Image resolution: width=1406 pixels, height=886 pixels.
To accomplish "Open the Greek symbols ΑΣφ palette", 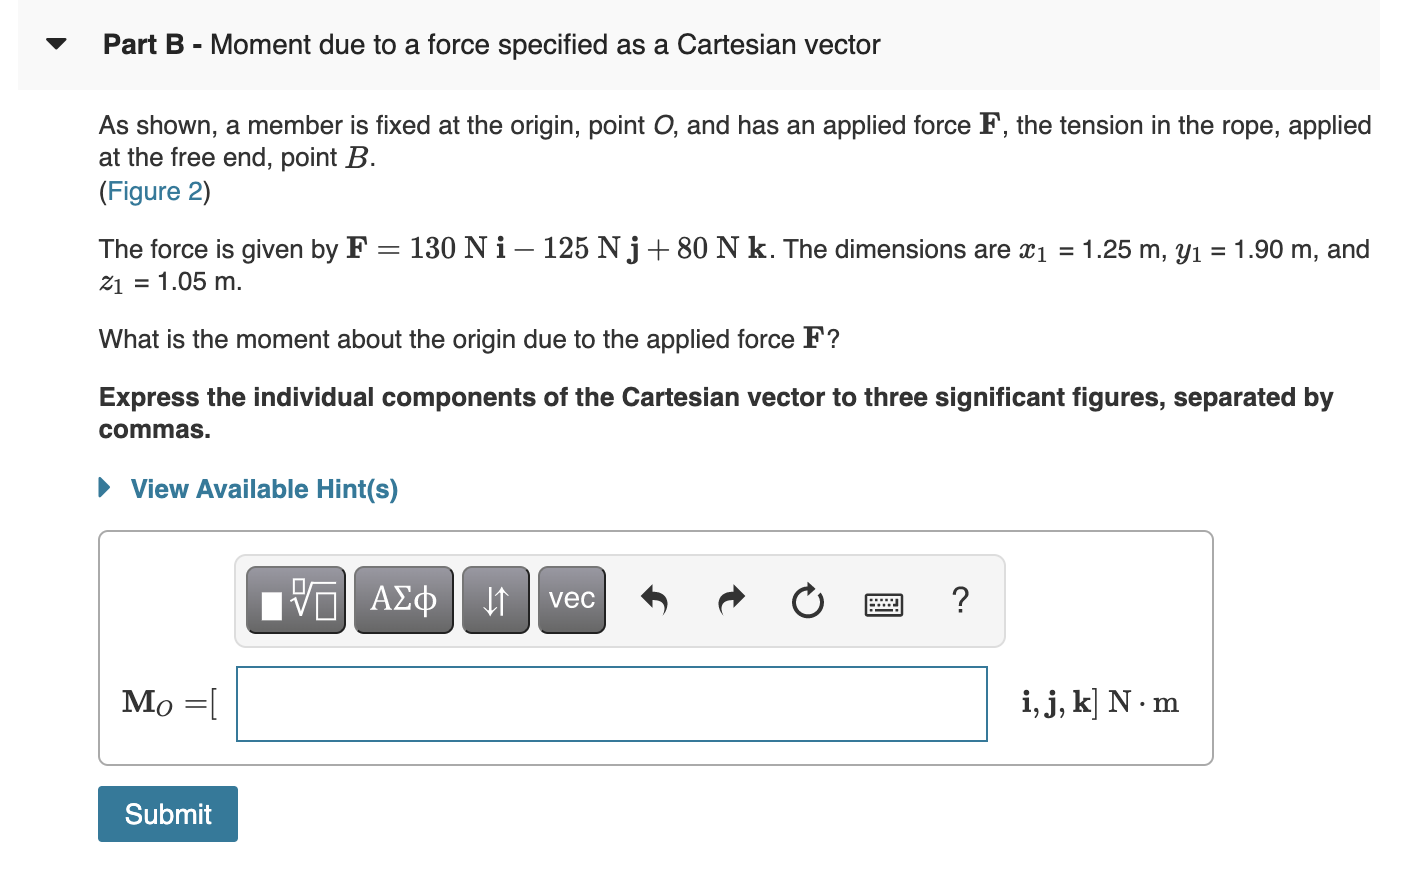I will [403, 599].
